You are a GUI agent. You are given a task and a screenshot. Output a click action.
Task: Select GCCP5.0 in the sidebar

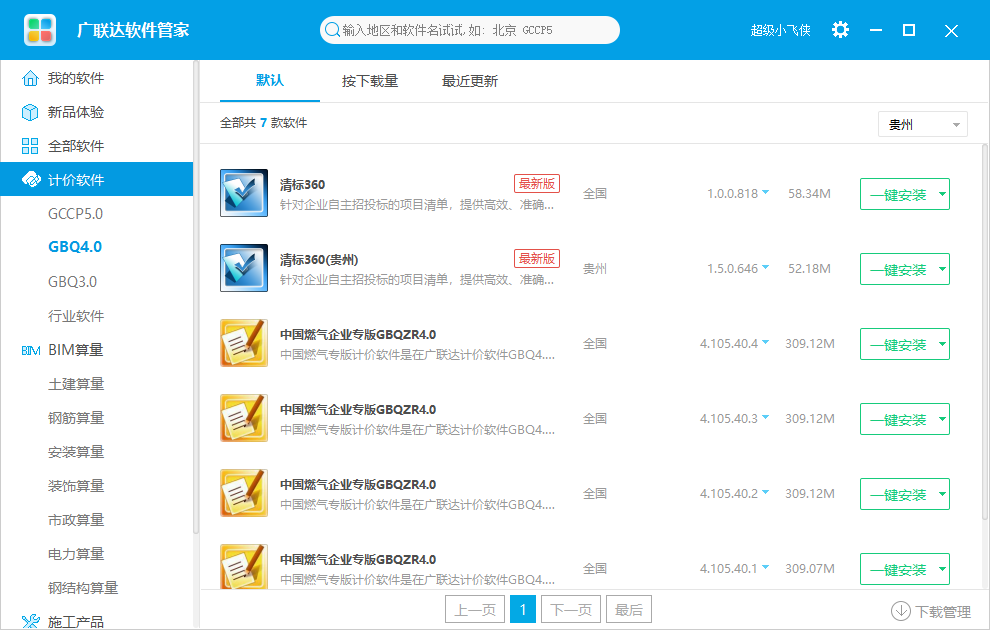point(75,214)
